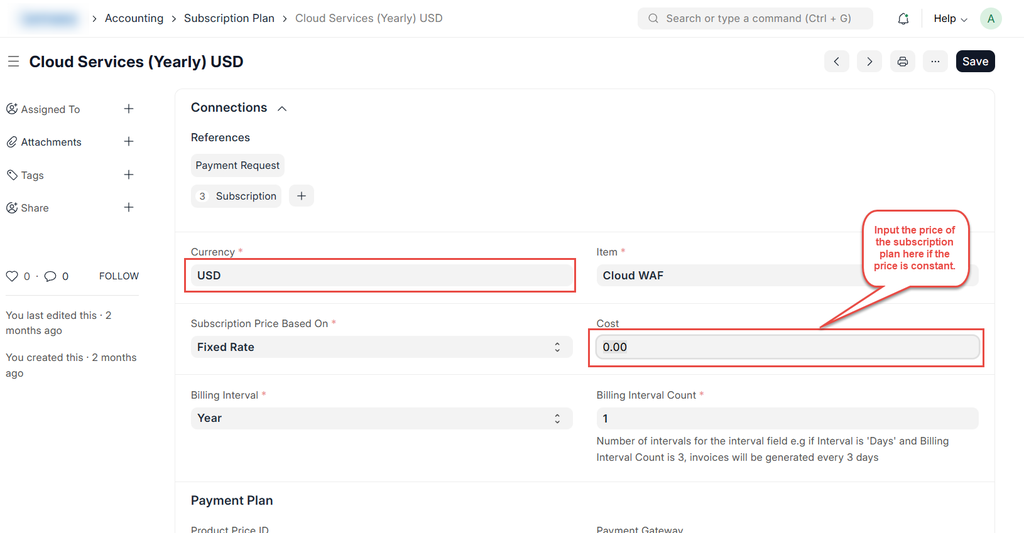The image size is (1024, 533).
Task: Navigate to Accounting breadcrumb
Action: [x=134, y=19]
